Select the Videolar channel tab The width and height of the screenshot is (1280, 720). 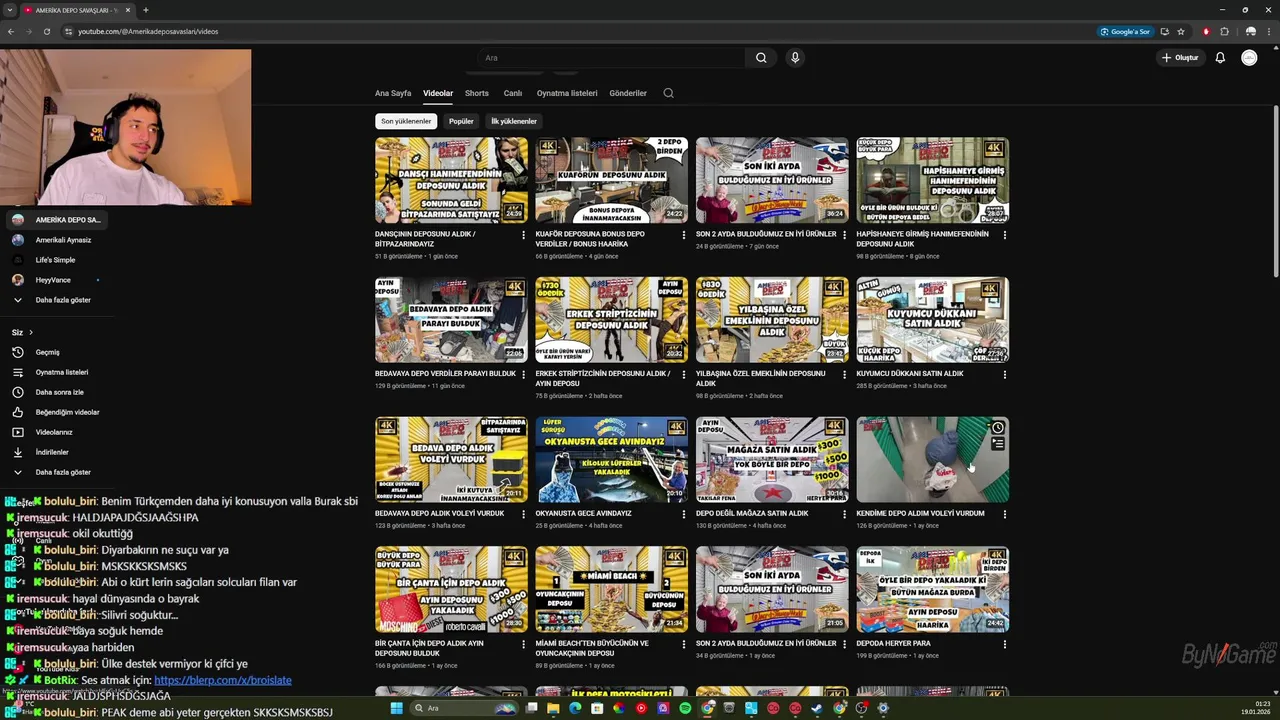coord(438,93)
